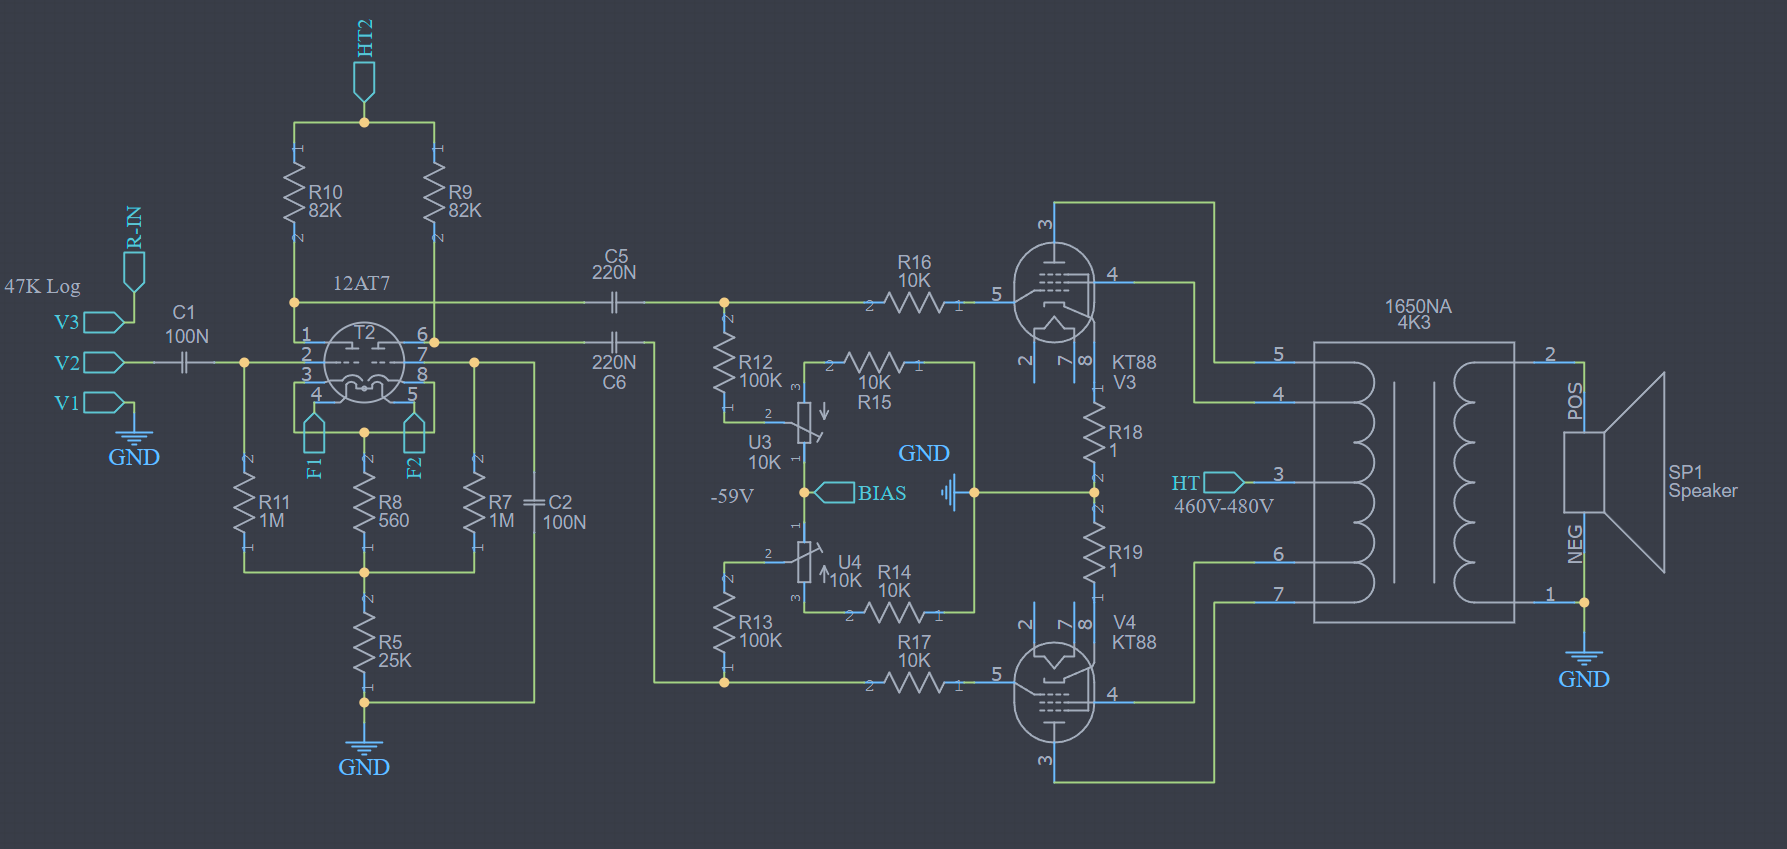Select resistor R11 1M

[244, 502]
